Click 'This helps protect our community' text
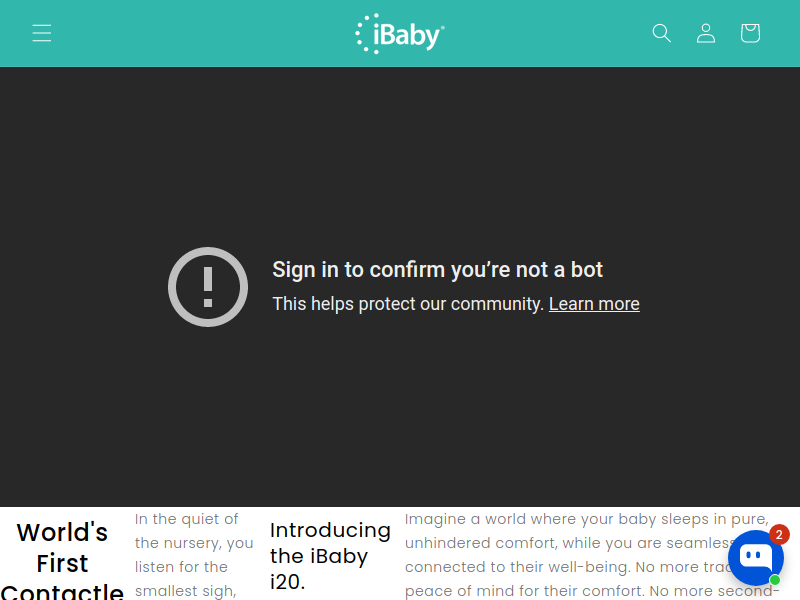Image resolution: width=800 pixels, height=600 pixels. click(408, 304)
